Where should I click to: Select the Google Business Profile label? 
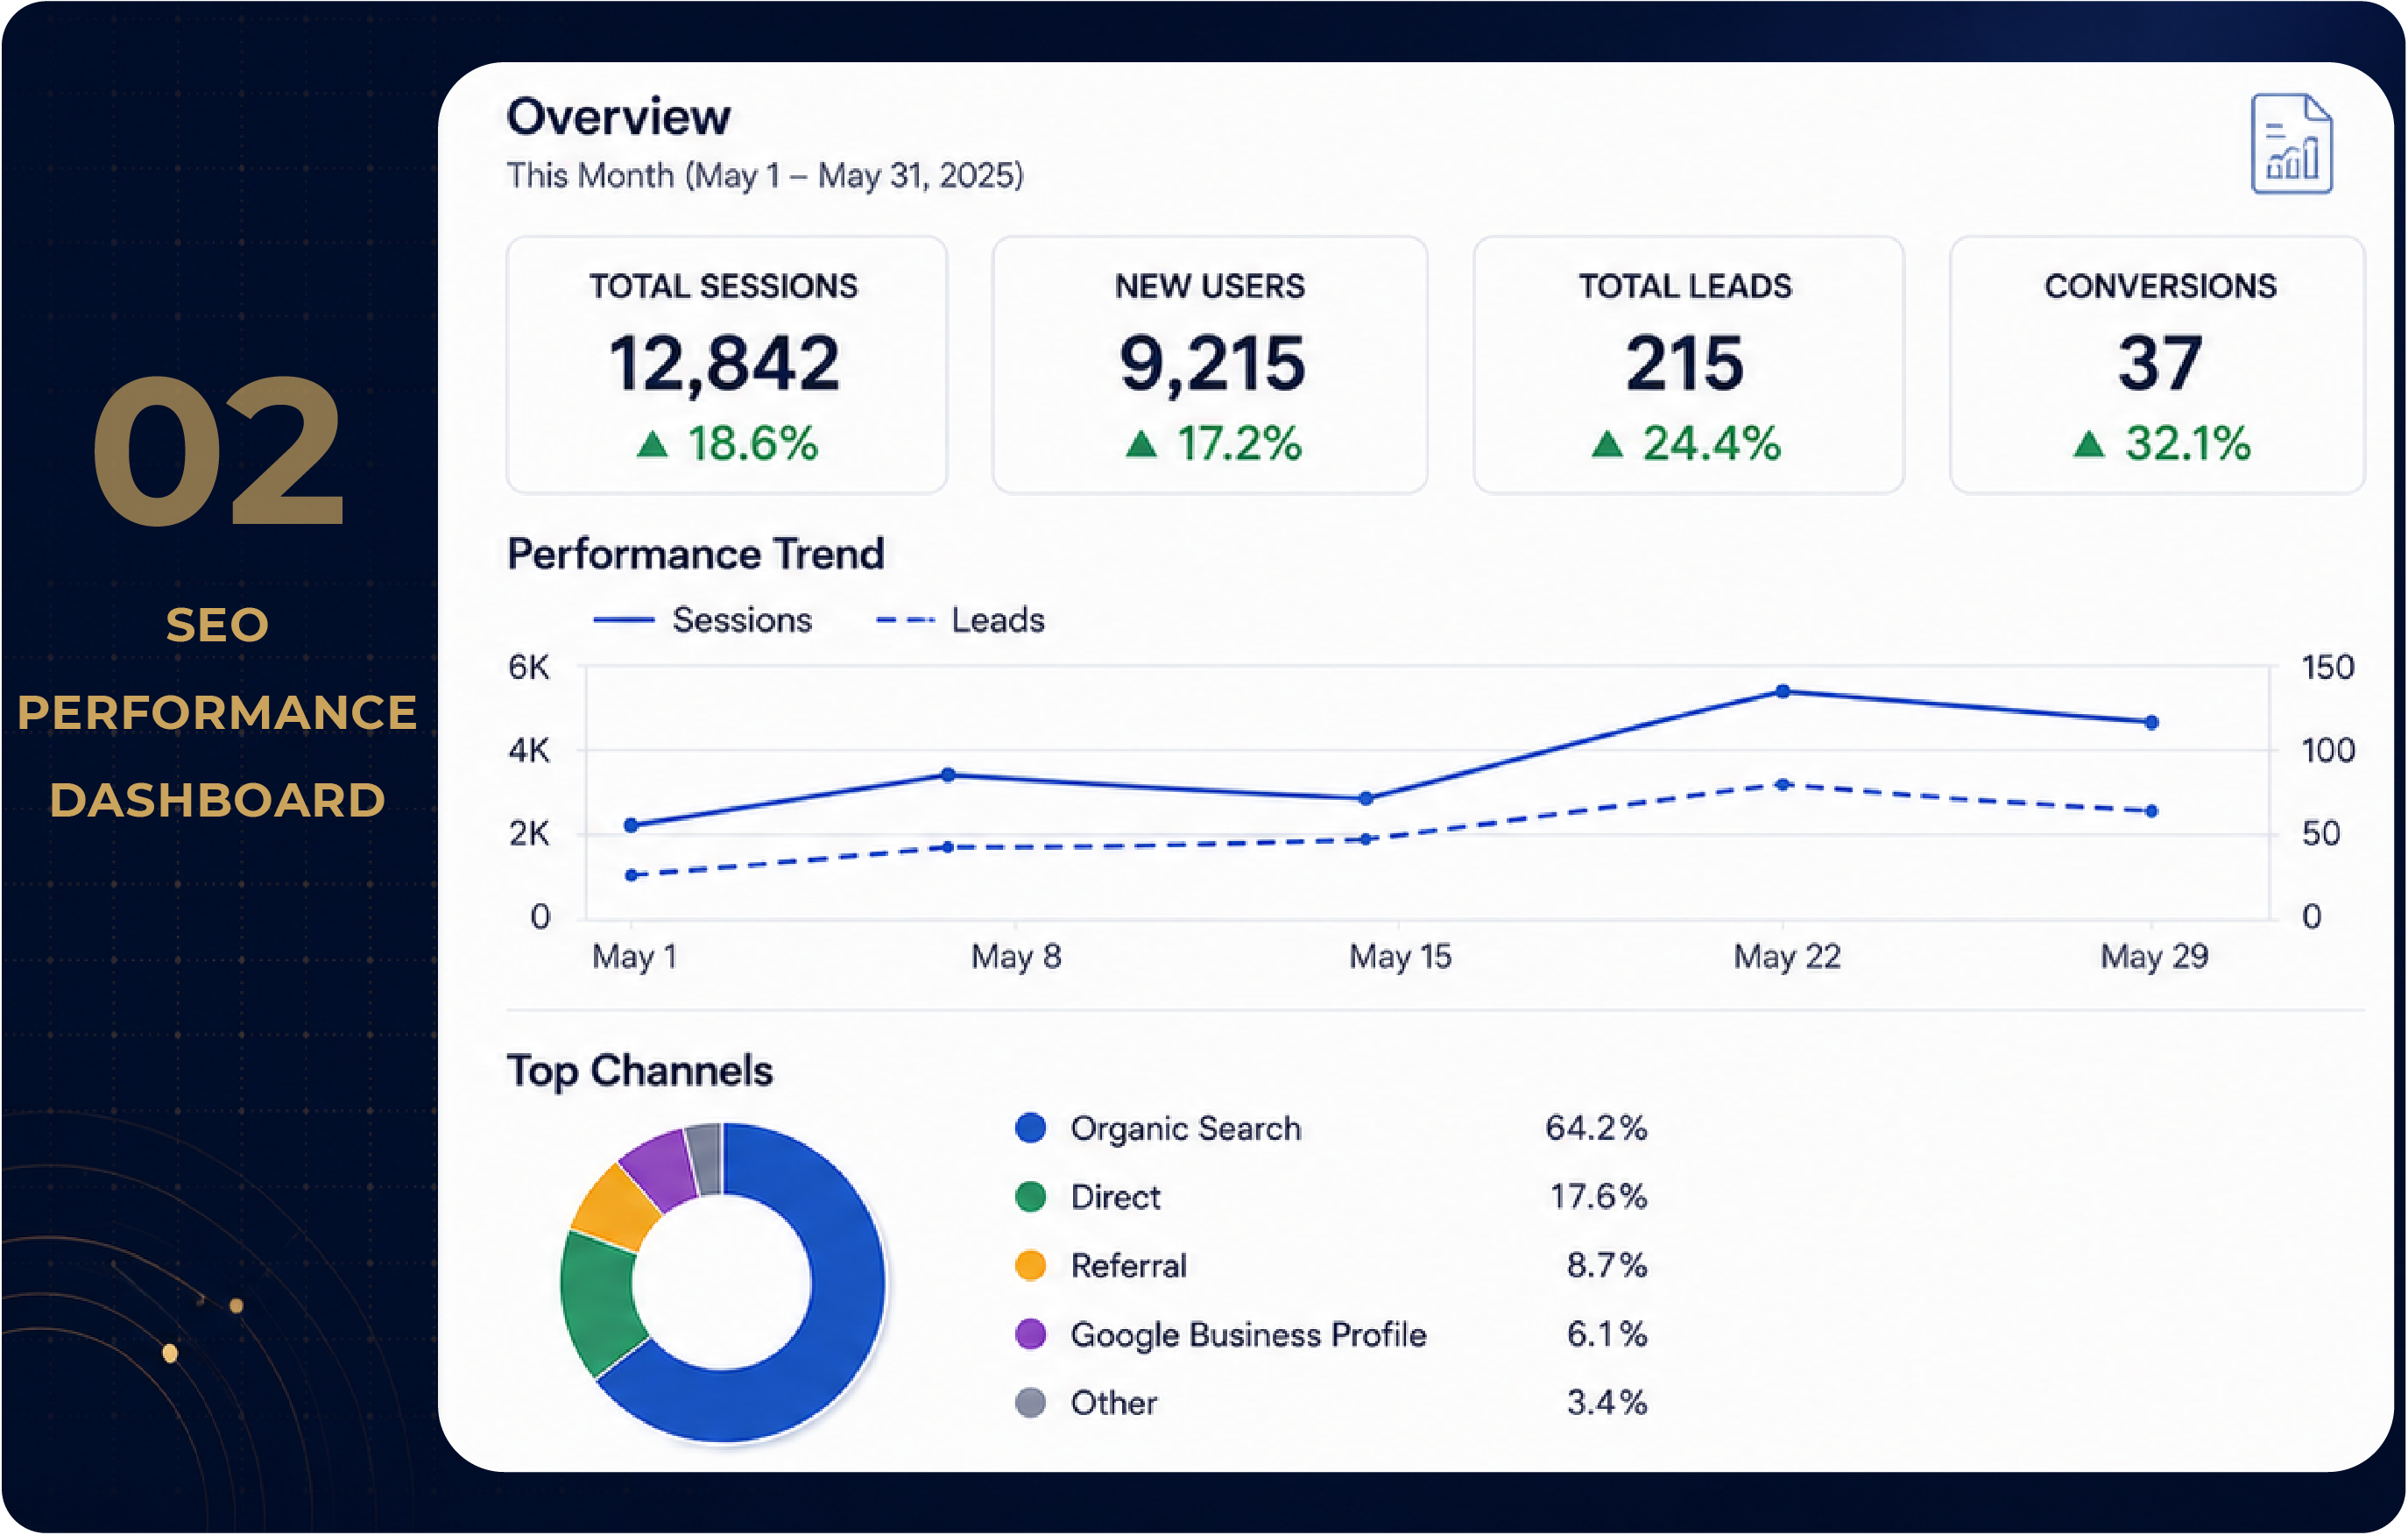tap(1248, 1335)
